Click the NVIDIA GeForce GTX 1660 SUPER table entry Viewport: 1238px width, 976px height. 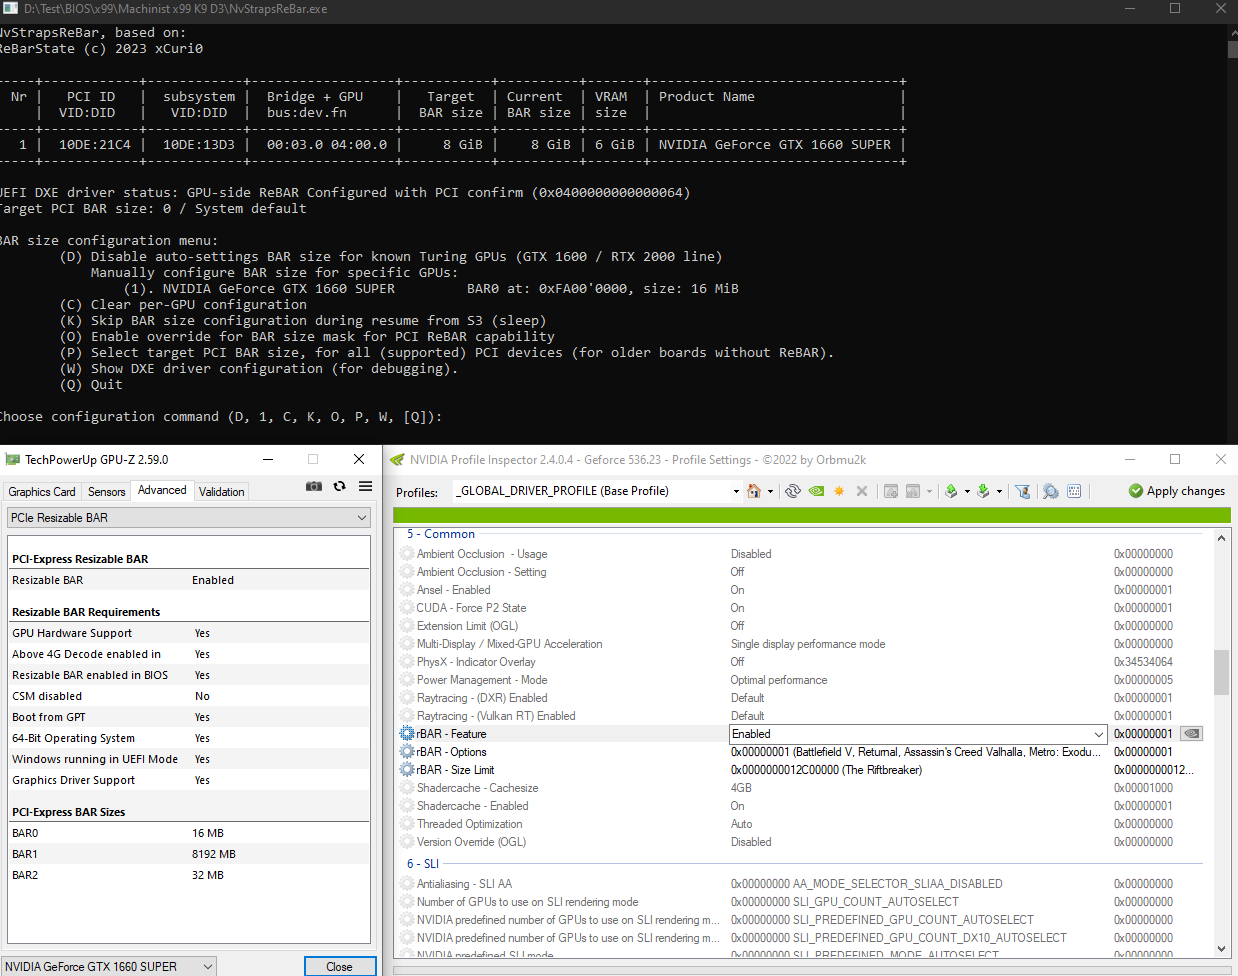pyautogui.click(x=775, y=145)
